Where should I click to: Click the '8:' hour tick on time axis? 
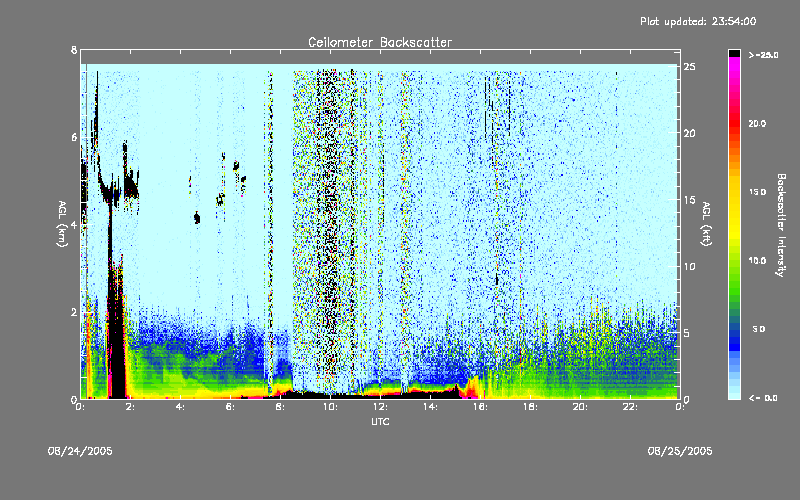tap(280, 407)
